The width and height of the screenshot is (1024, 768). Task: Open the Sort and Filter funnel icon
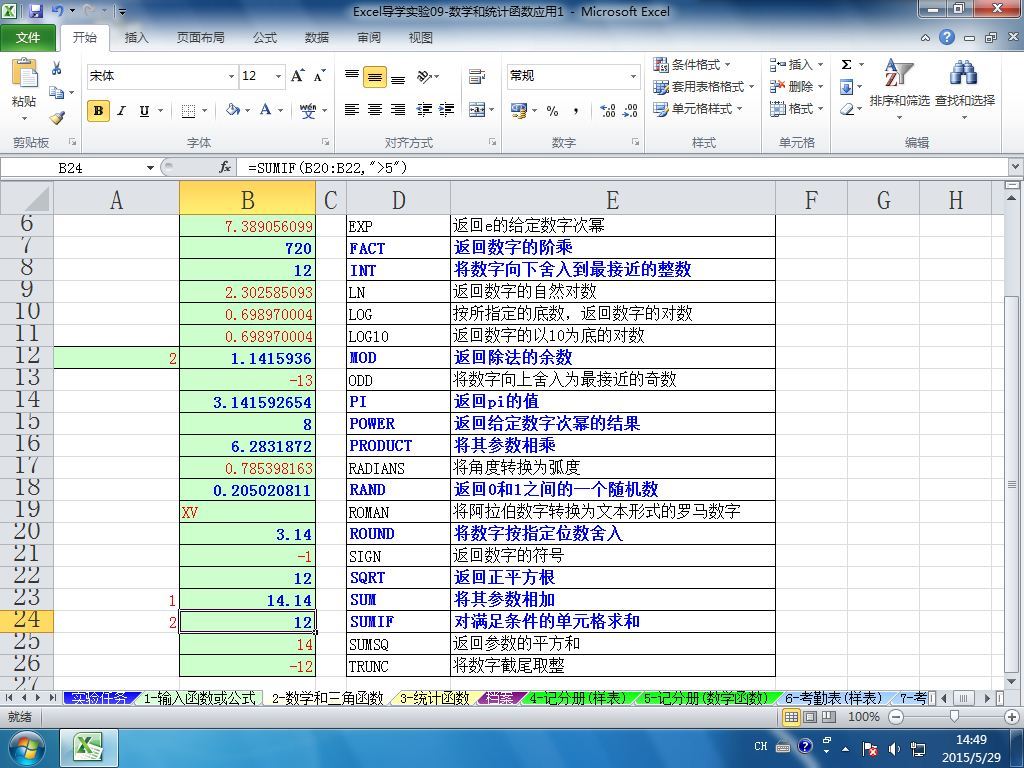[899, 72]
